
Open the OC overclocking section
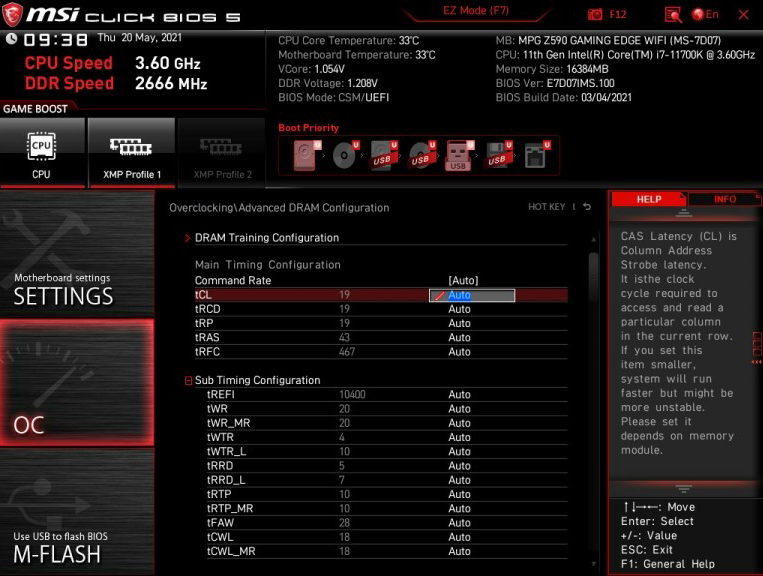(x=77, y=382)
